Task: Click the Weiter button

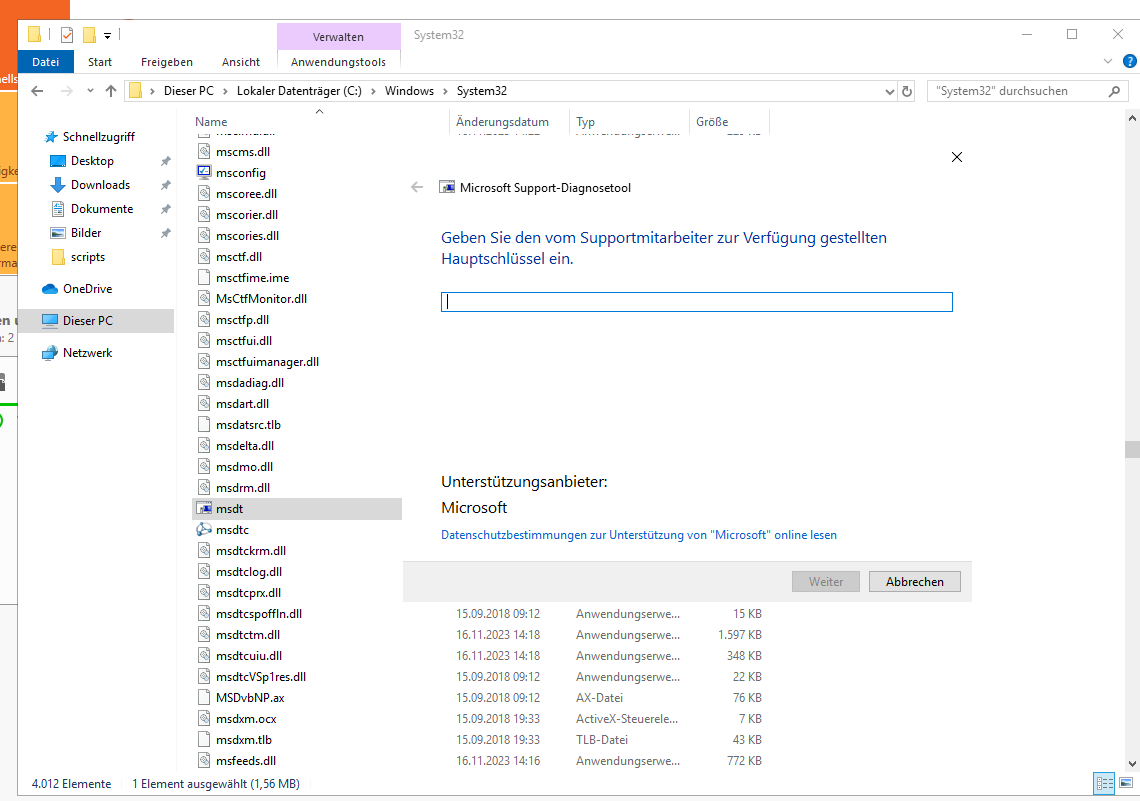Action: [x=826, y=581]
